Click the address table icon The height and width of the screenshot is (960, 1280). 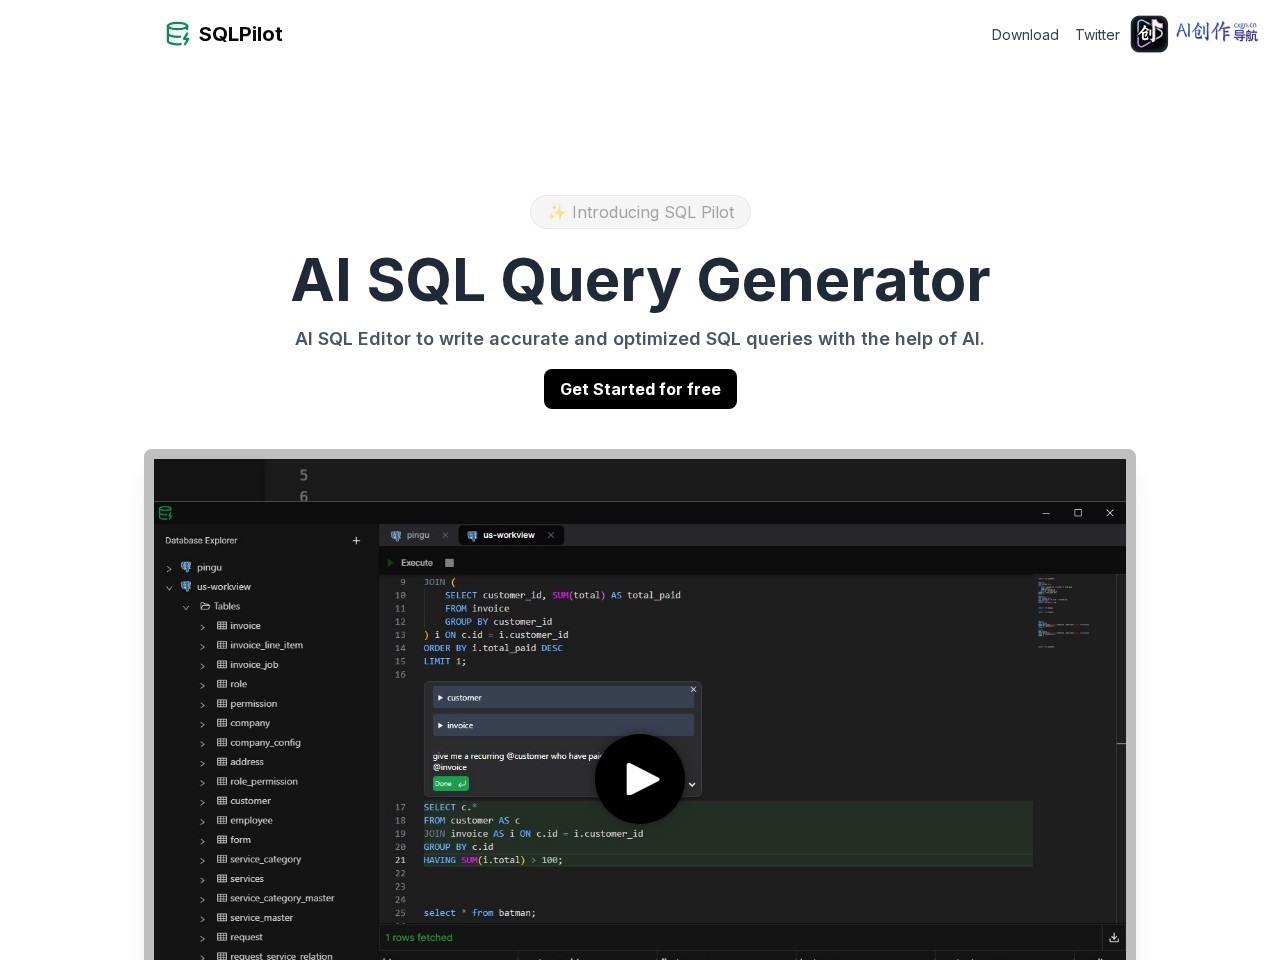(x=222, y=761)
